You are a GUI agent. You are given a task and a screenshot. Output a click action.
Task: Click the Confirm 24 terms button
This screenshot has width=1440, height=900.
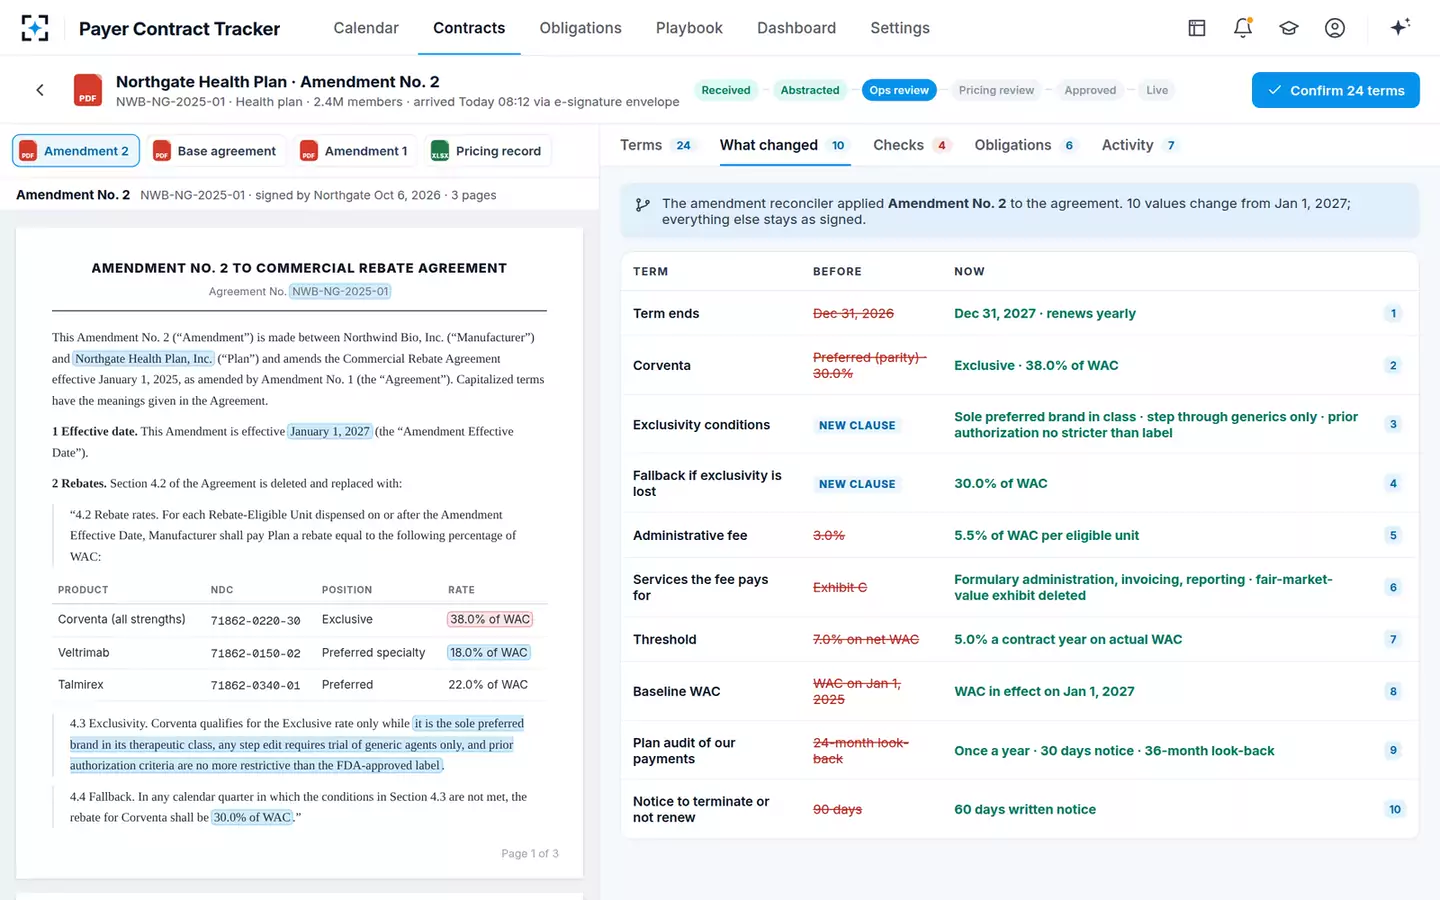coord(1336,90)
